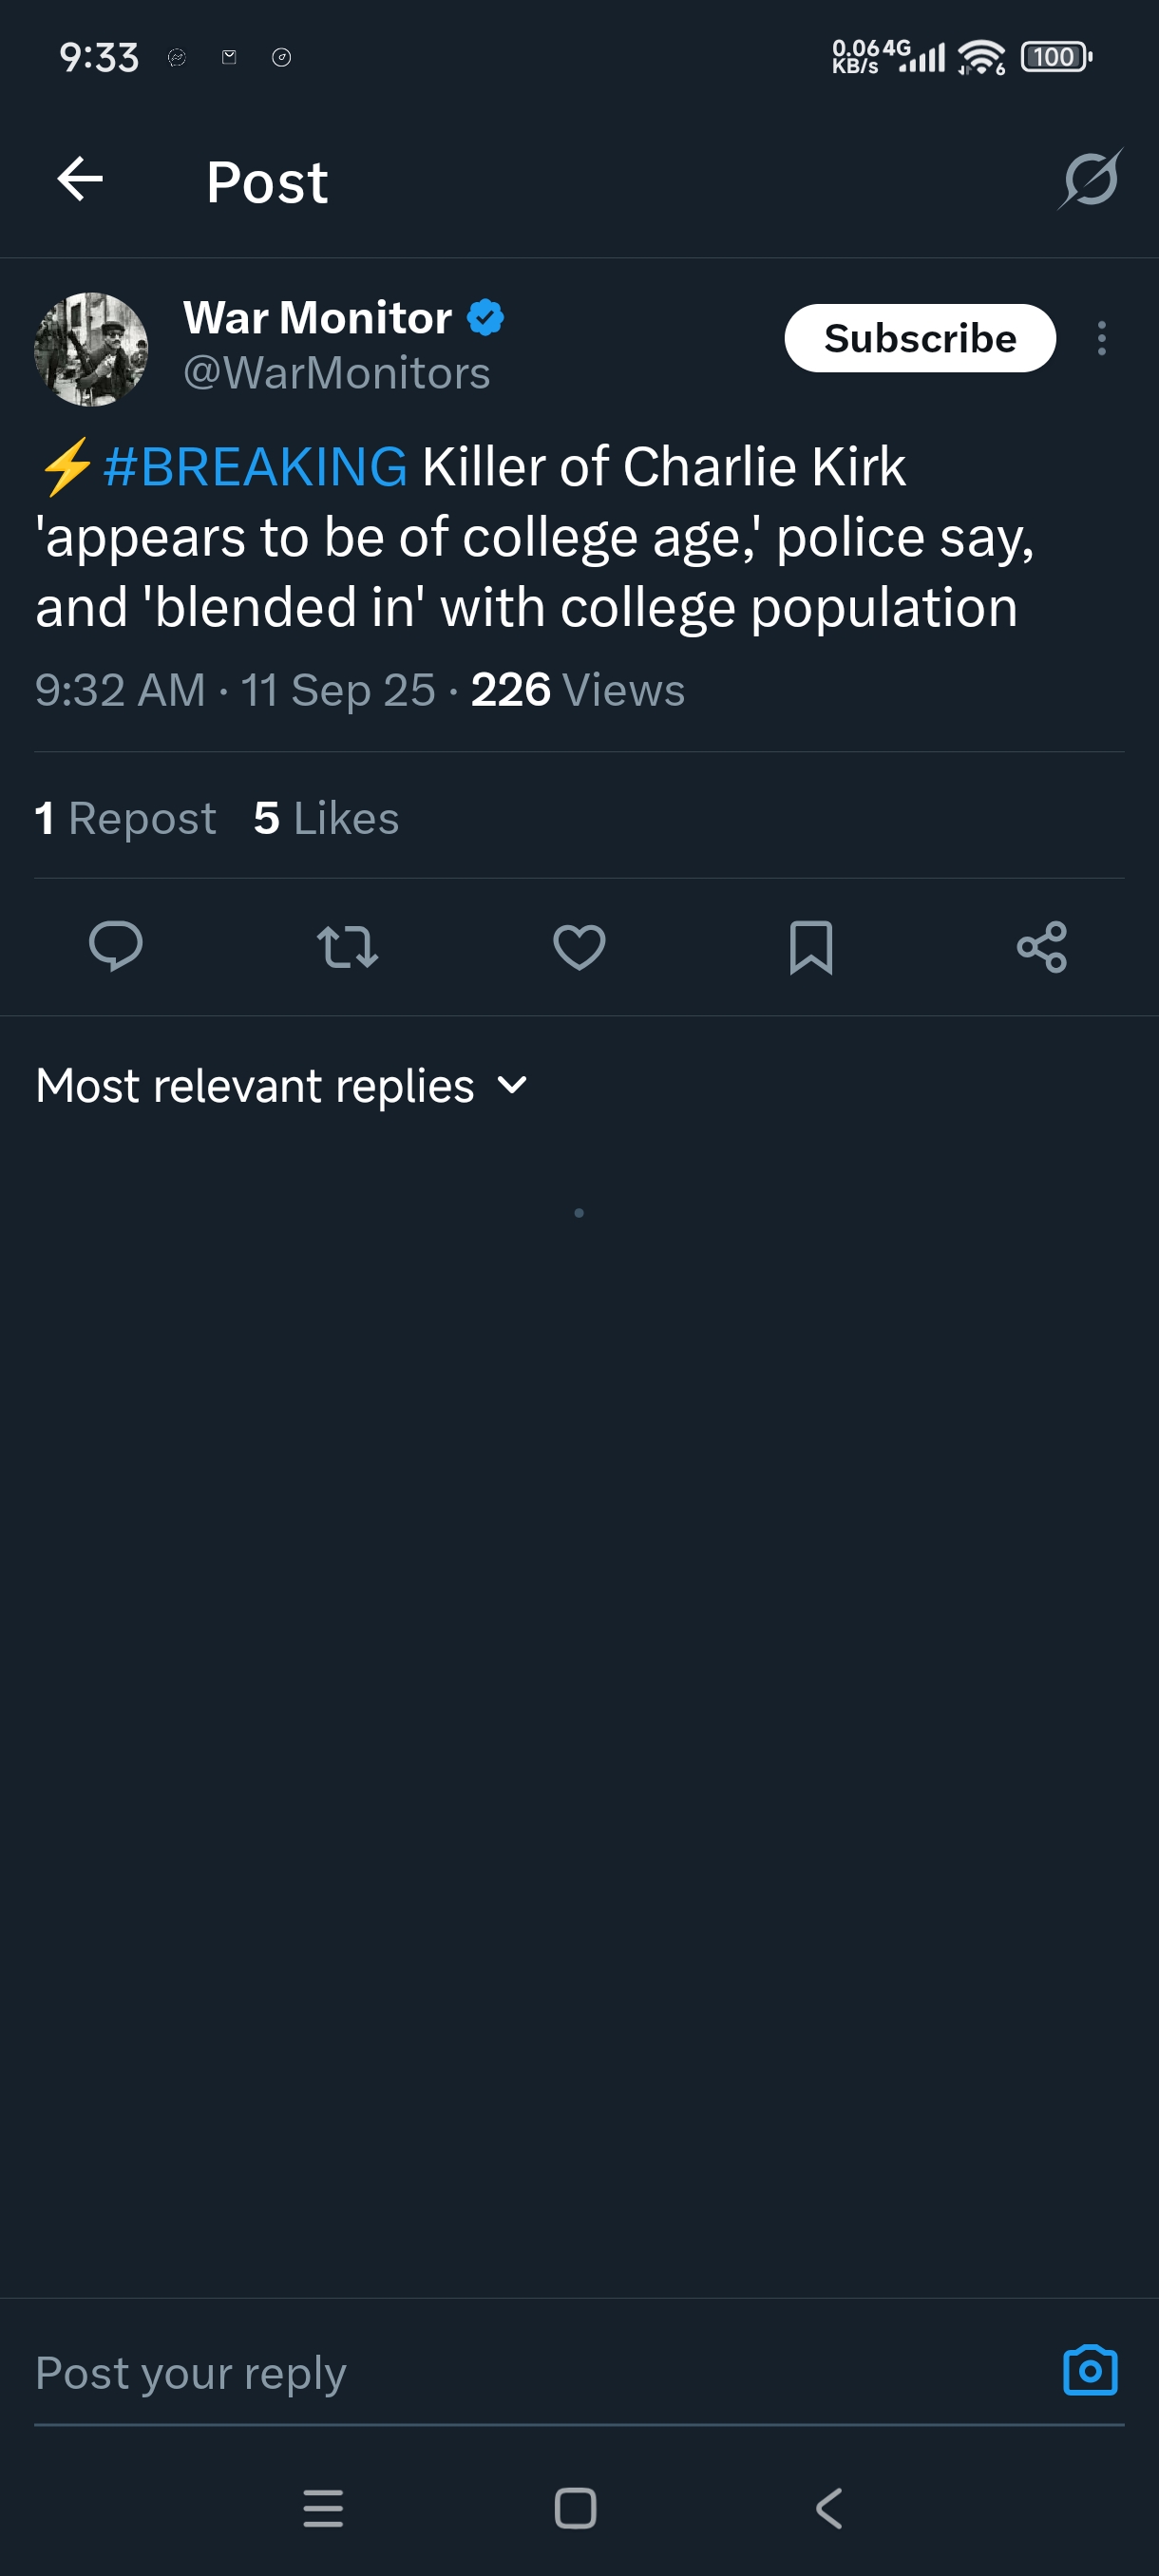
Task: Open the @WarMonitors handle
Action: (x=336, y=374)
